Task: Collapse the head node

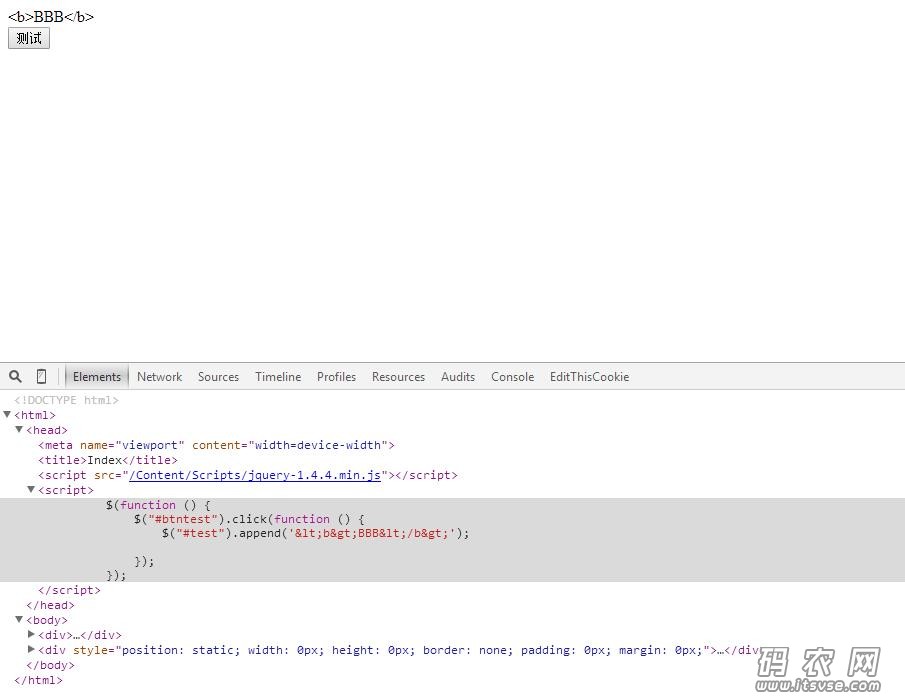Action: coord(19,429)
